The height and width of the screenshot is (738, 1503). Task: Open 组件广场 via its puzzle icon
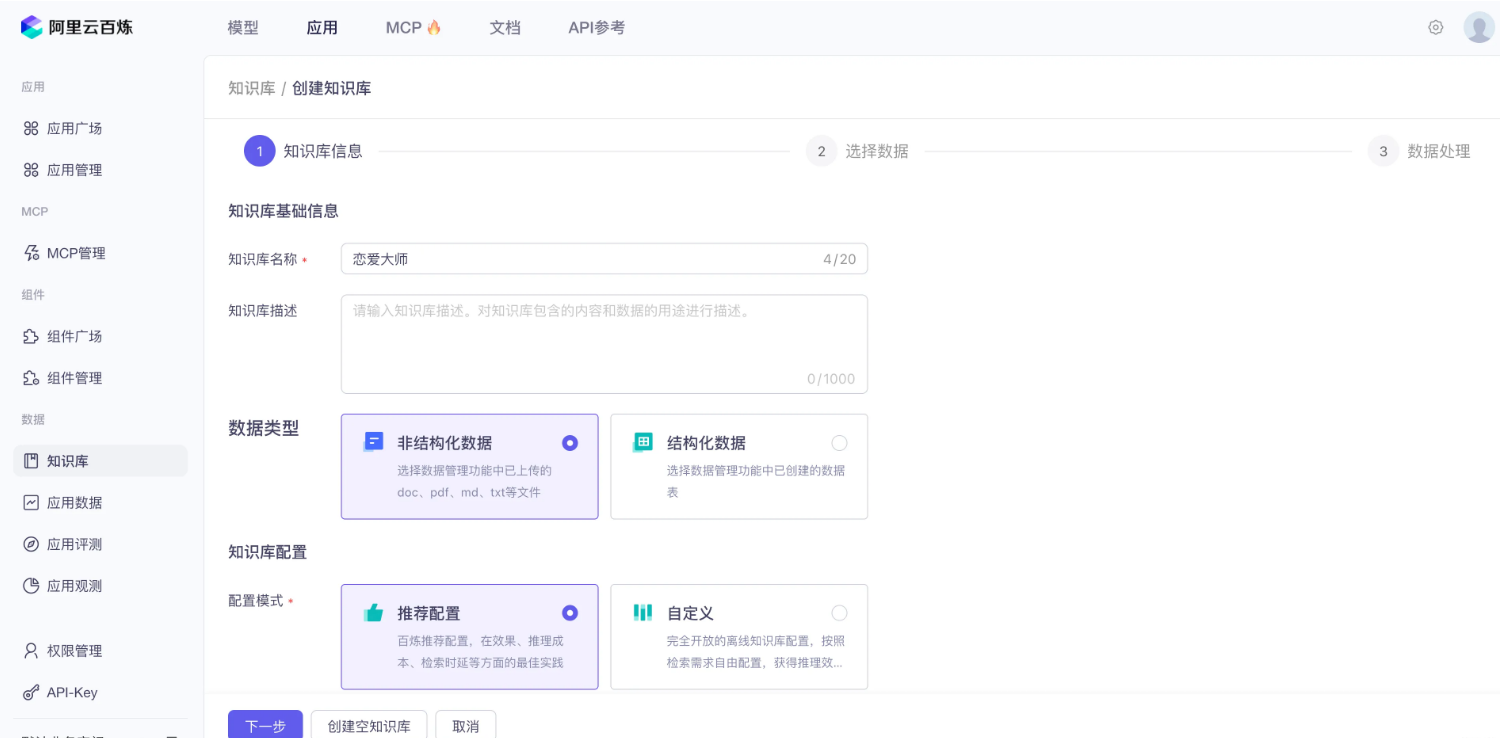(x=31, y=336)
